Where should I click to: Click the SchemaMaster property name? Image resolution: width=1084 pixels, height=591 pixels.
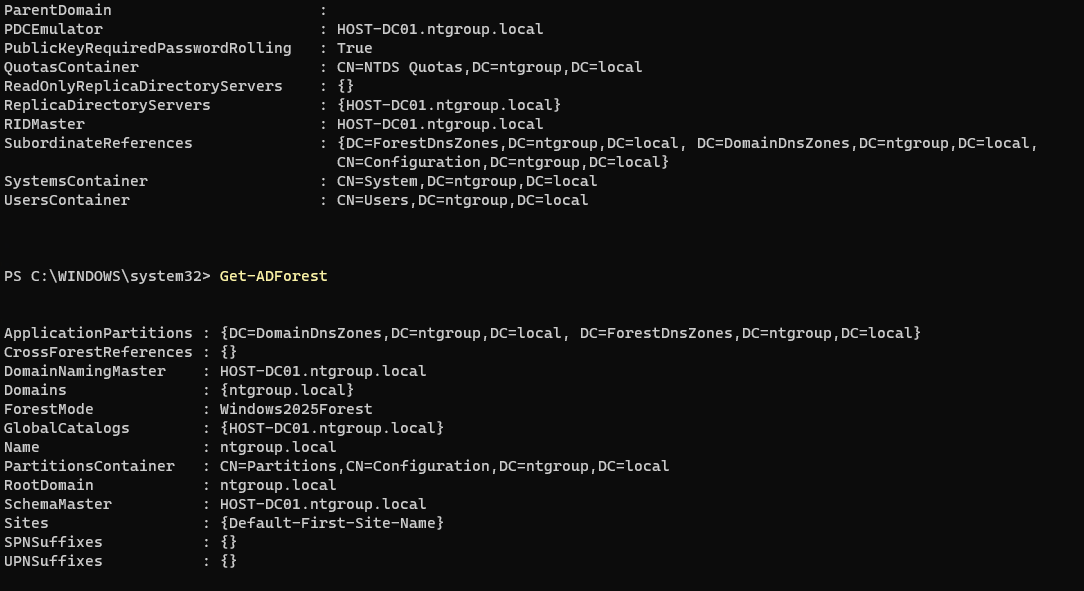[58, 504]
